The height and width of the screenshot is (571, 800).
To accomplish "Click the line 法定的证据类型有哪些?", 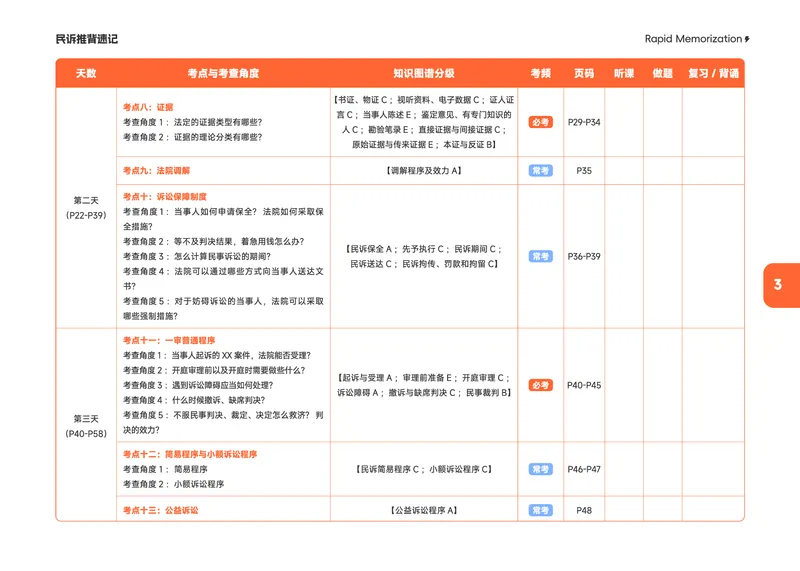I will tap(192, 122).
